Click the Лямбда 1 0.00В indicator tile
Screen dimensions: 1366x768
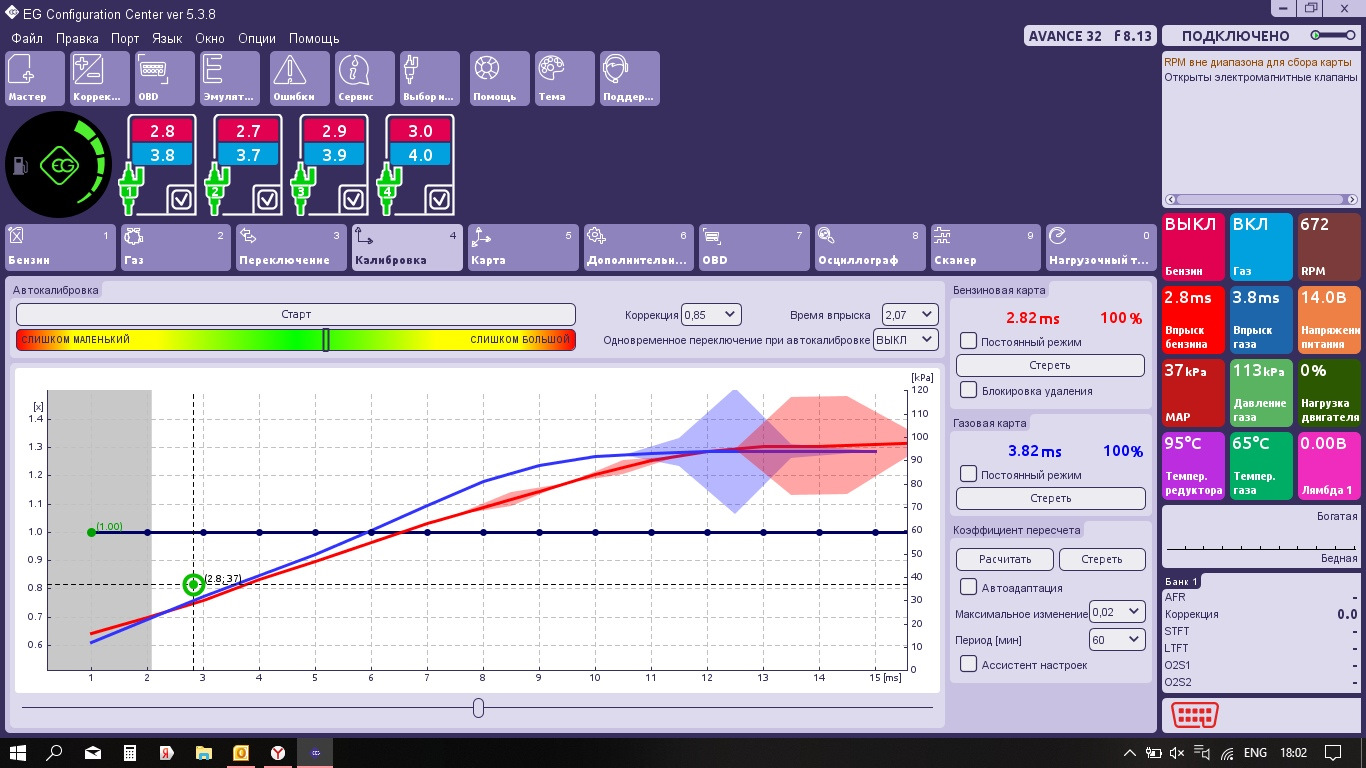click(1328, 466)
